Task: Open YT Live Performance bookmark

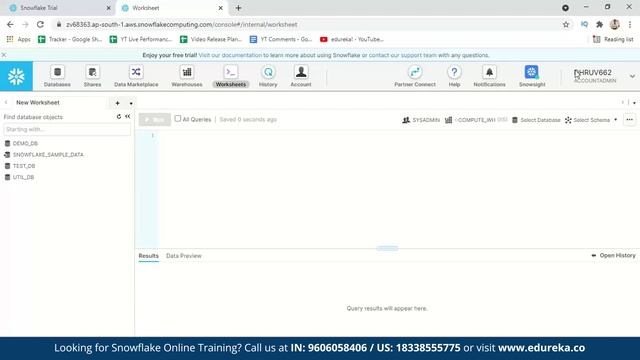Action: [141, 39]
